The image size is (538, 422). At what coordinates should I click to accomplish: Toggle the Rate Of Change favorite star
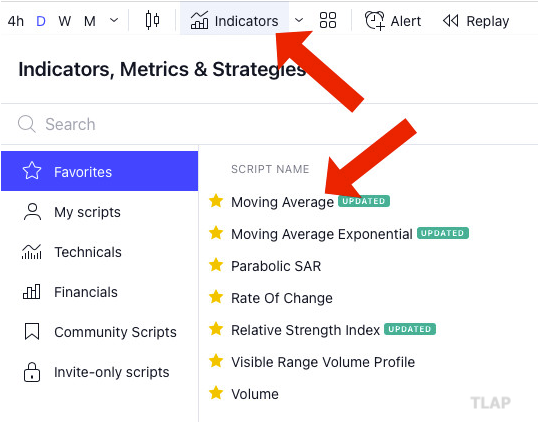pyautogui.click(x=216, y=297)
